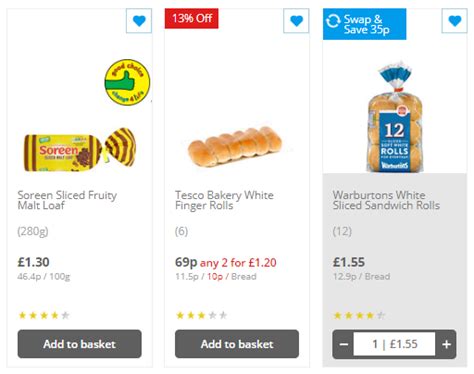
Task: Click the Warburtons quantity field showing 1 | £1.55
Action: [395, 344]
